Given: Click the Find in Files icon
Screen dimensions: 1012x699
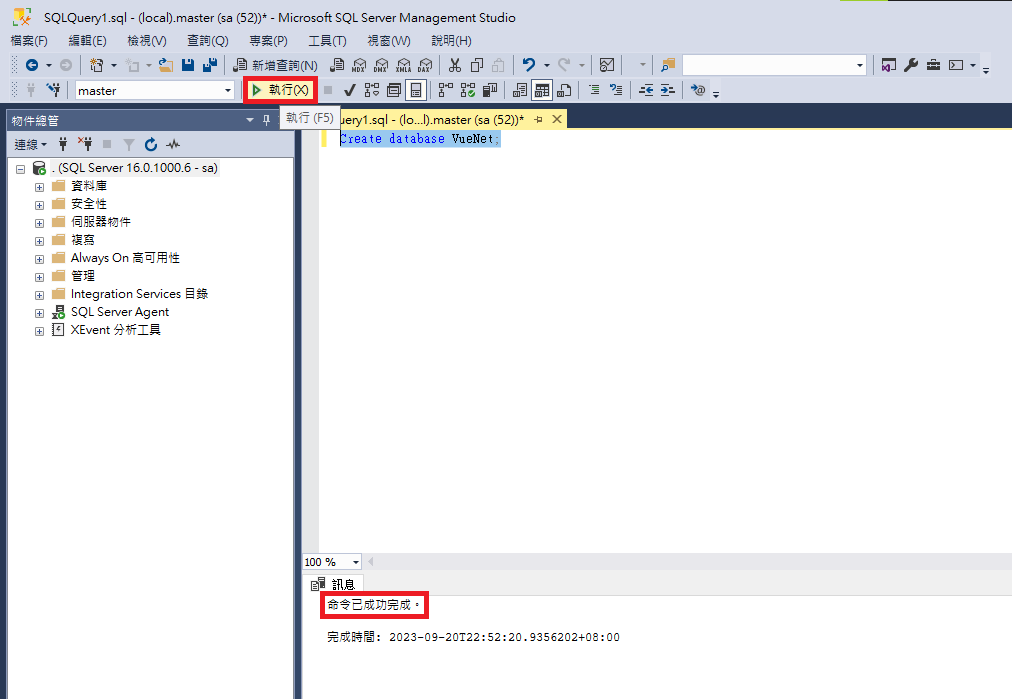Looking at the screenshot, I should click(x=668, y=65).
